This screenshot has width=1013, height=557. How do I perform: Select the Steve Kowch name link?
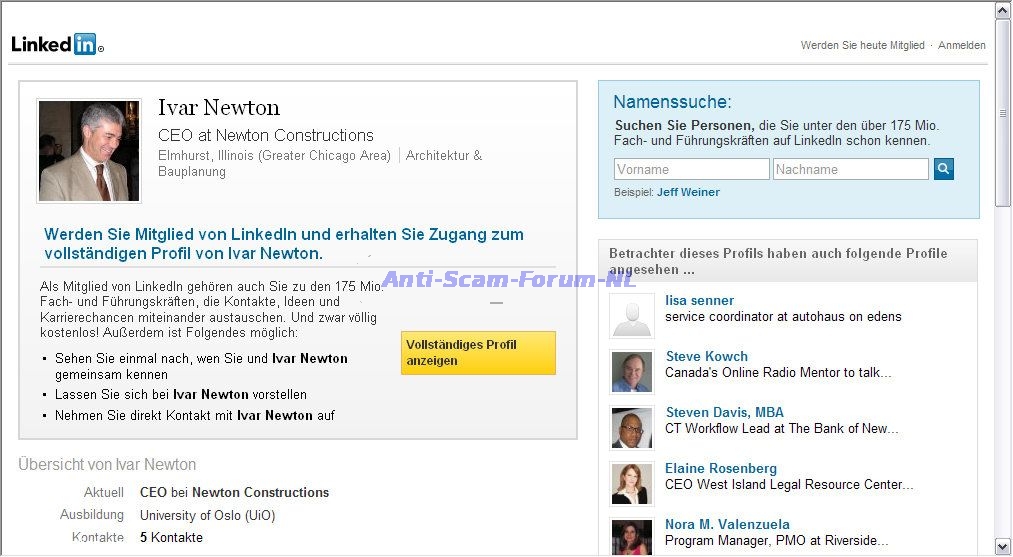coord(706,356)
